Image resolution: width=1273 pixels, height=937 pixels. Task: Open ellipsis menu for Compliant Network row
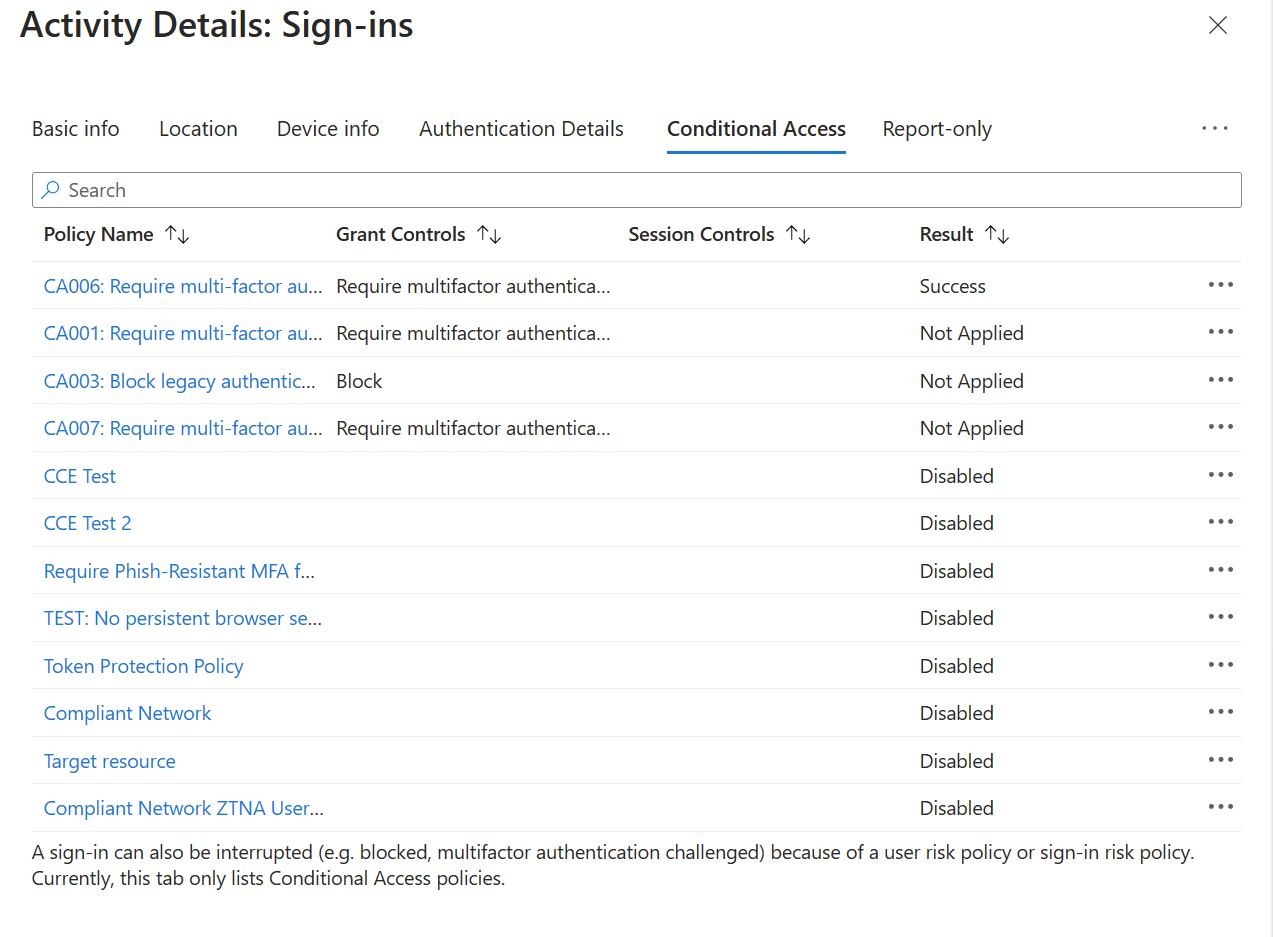1220,712
